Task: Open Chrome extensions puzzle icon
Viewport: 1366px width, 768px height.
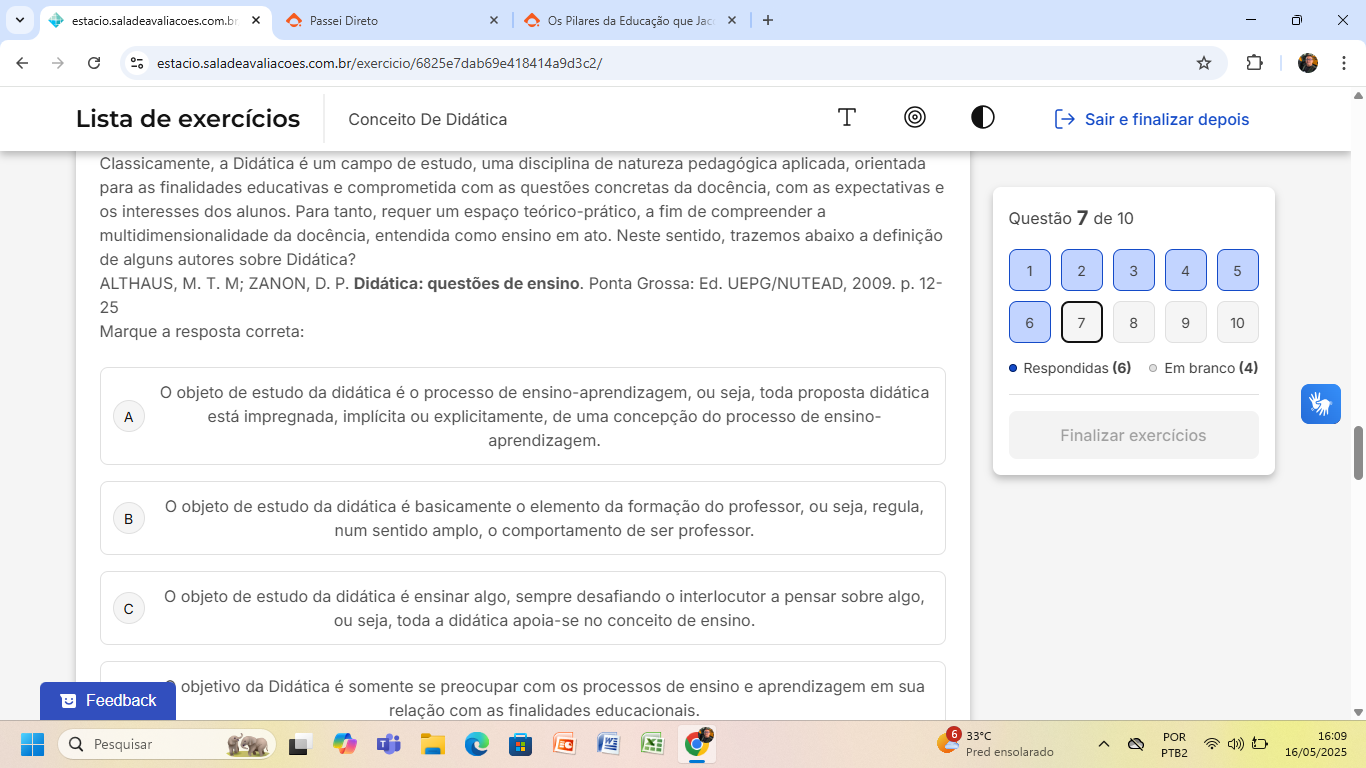Action: tap(1254, 63)
